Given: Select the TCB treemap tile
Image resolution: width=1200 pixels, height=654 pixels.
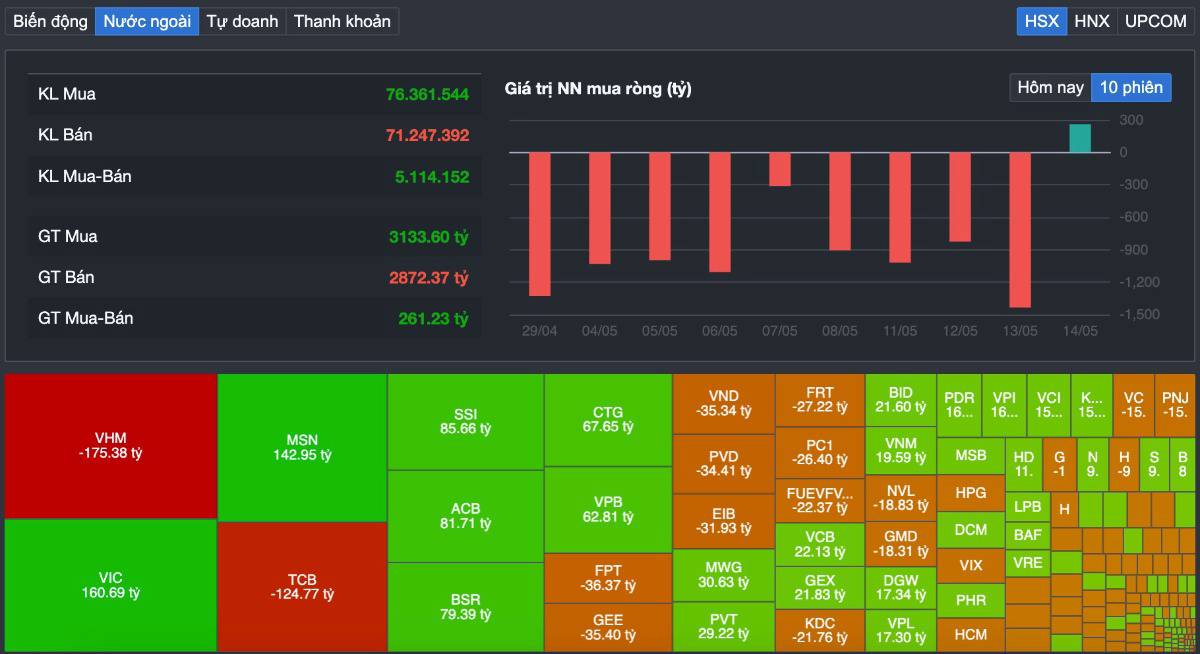Looking at the screenshot, I should coord(302,587).
